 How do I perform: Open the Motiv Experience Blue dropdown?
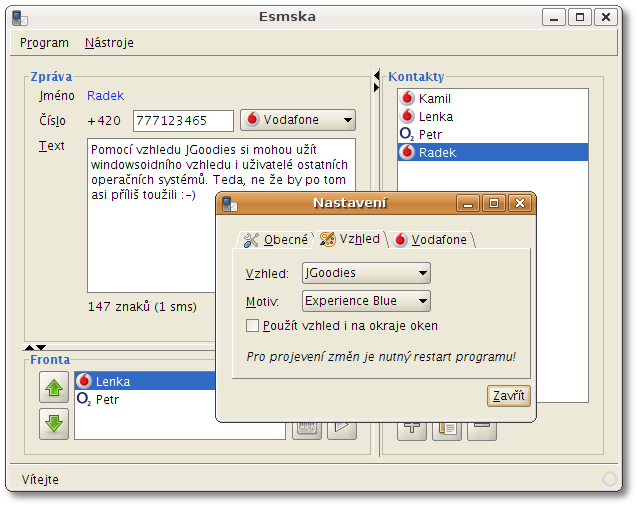click(366, 301)
